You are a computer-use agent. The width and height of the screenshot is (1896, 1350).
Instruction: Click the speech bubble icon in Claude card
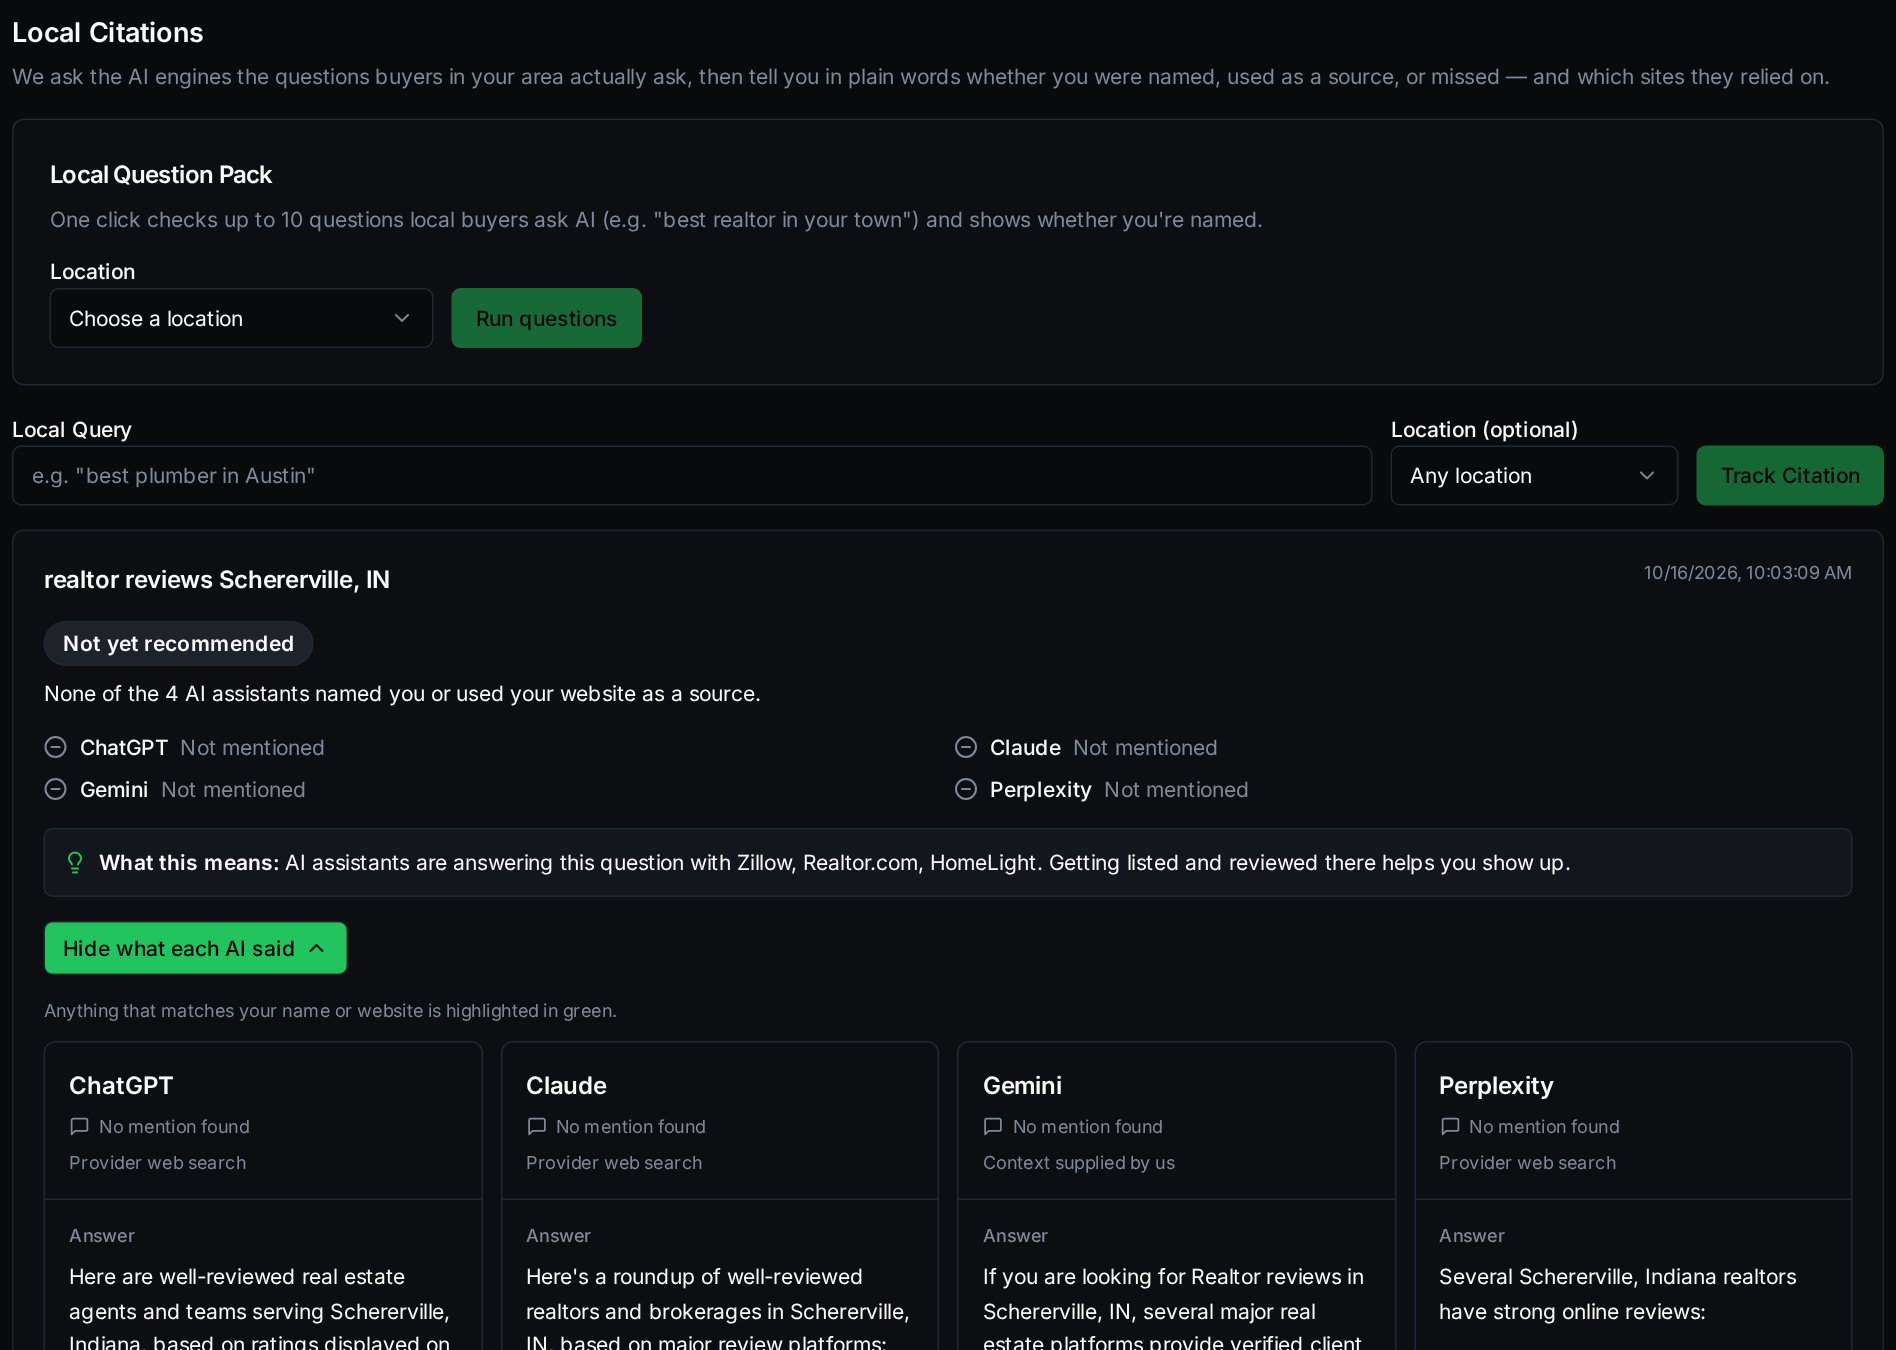536,1126
